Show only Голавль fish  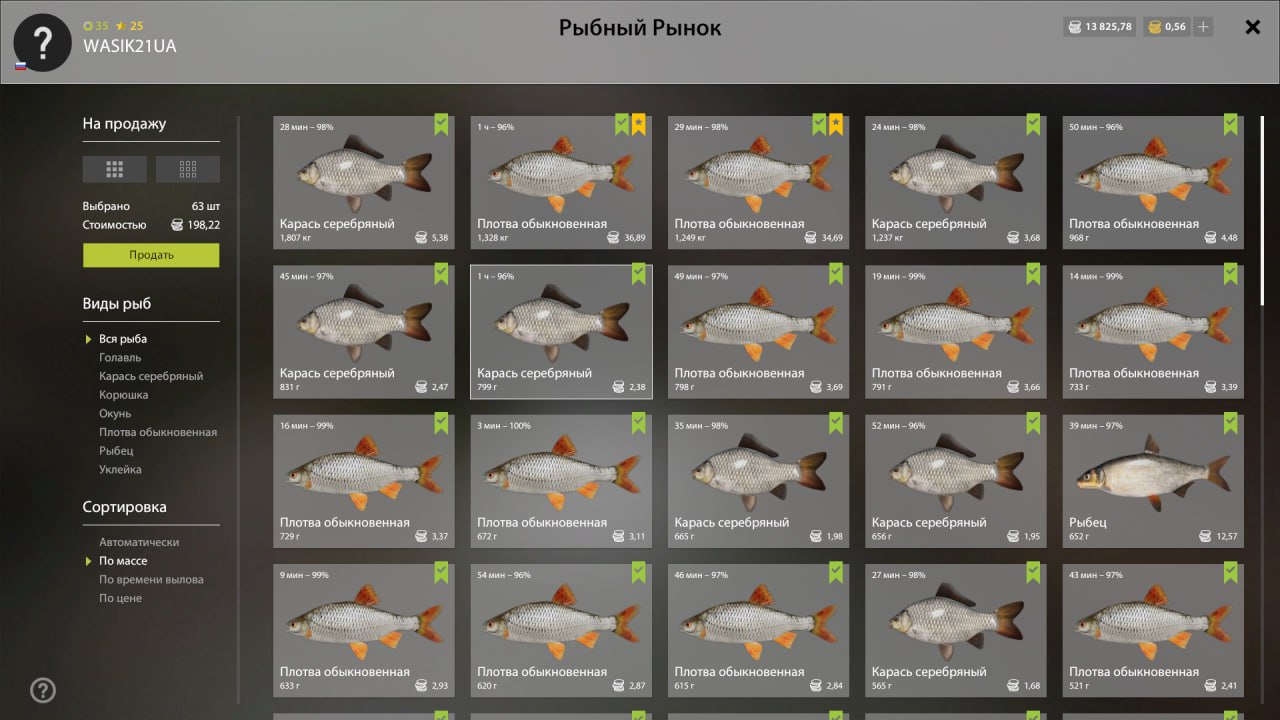(x=120, y=357)
